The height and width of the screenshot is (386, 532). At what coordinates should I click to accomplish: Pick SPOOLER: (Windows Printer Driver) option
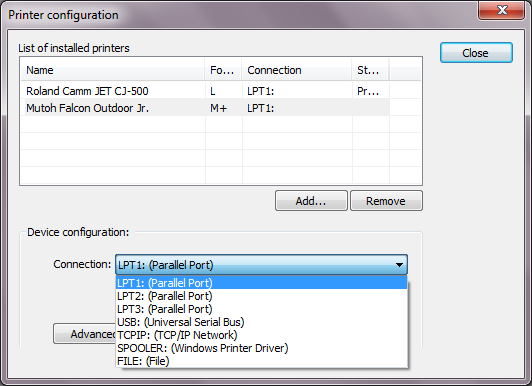click(x=261, y=348)
